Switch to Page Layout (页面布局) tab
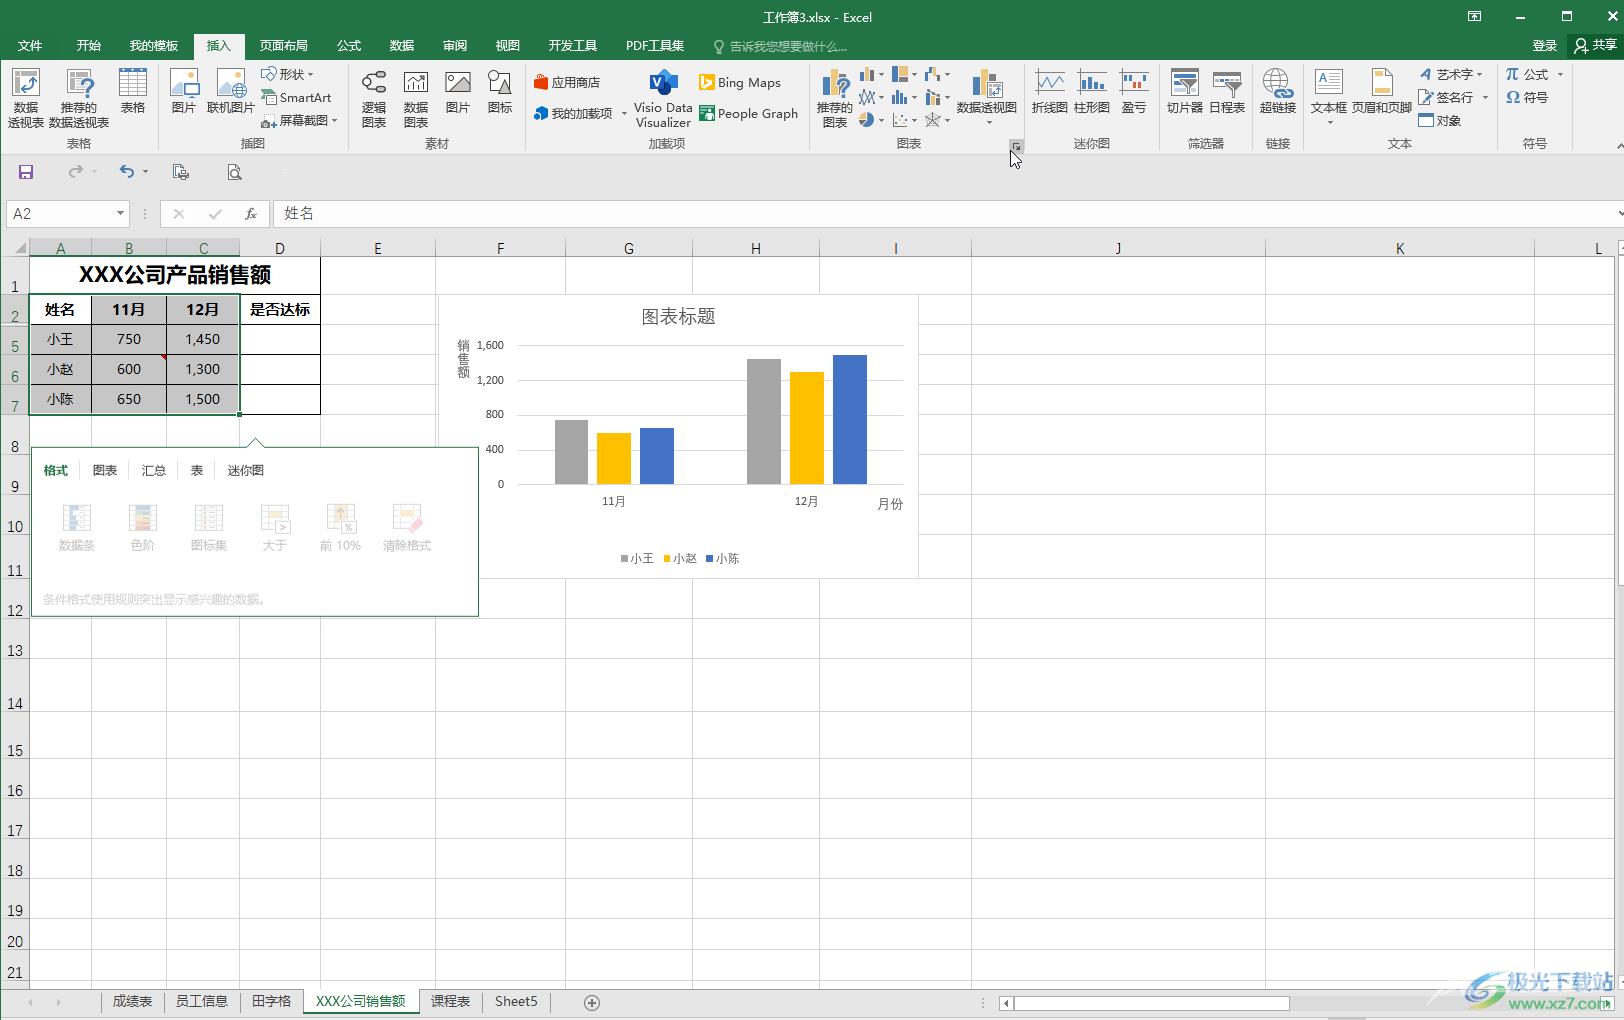 click(284, 45)
